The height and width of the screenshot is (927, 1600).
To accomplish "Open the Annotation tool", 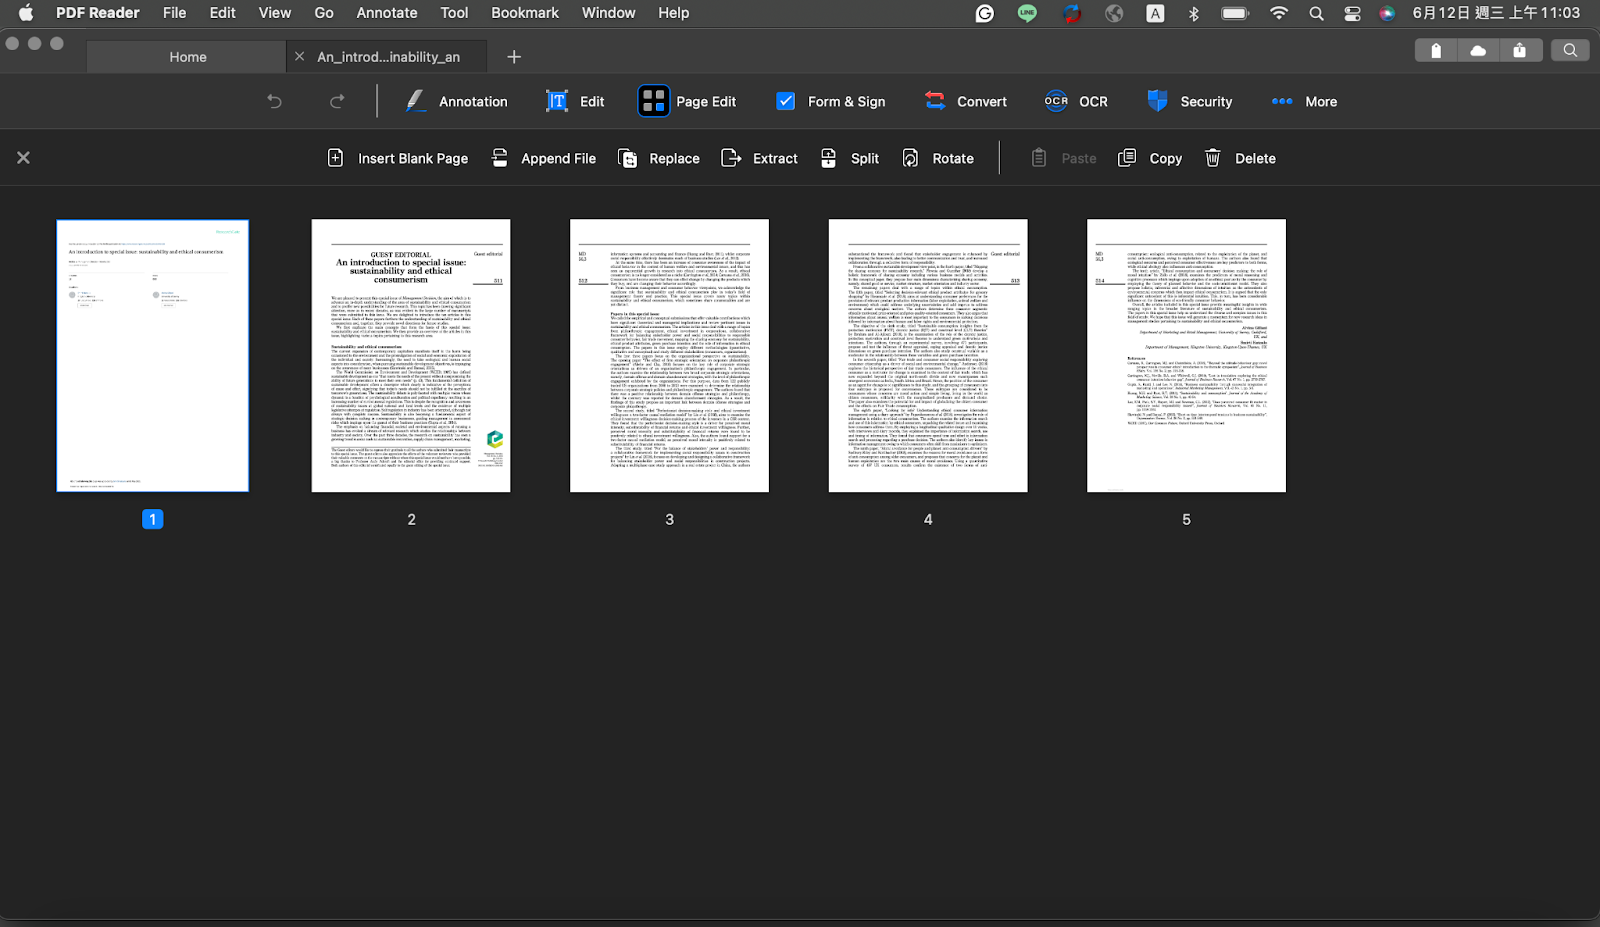I will 456,101.
